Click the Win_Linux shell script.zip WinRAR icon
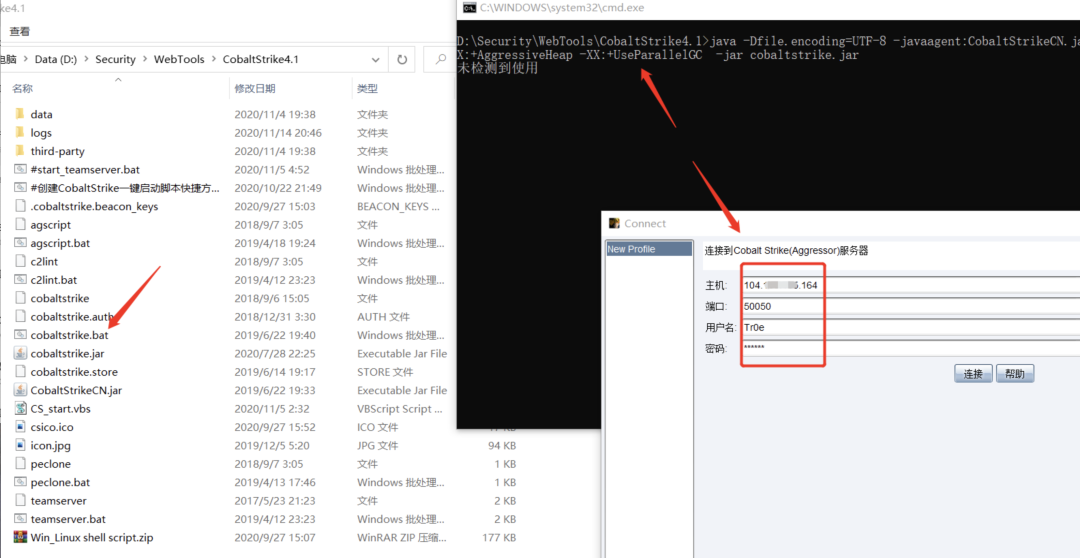 pyautogui.click(x=20, y=537)
